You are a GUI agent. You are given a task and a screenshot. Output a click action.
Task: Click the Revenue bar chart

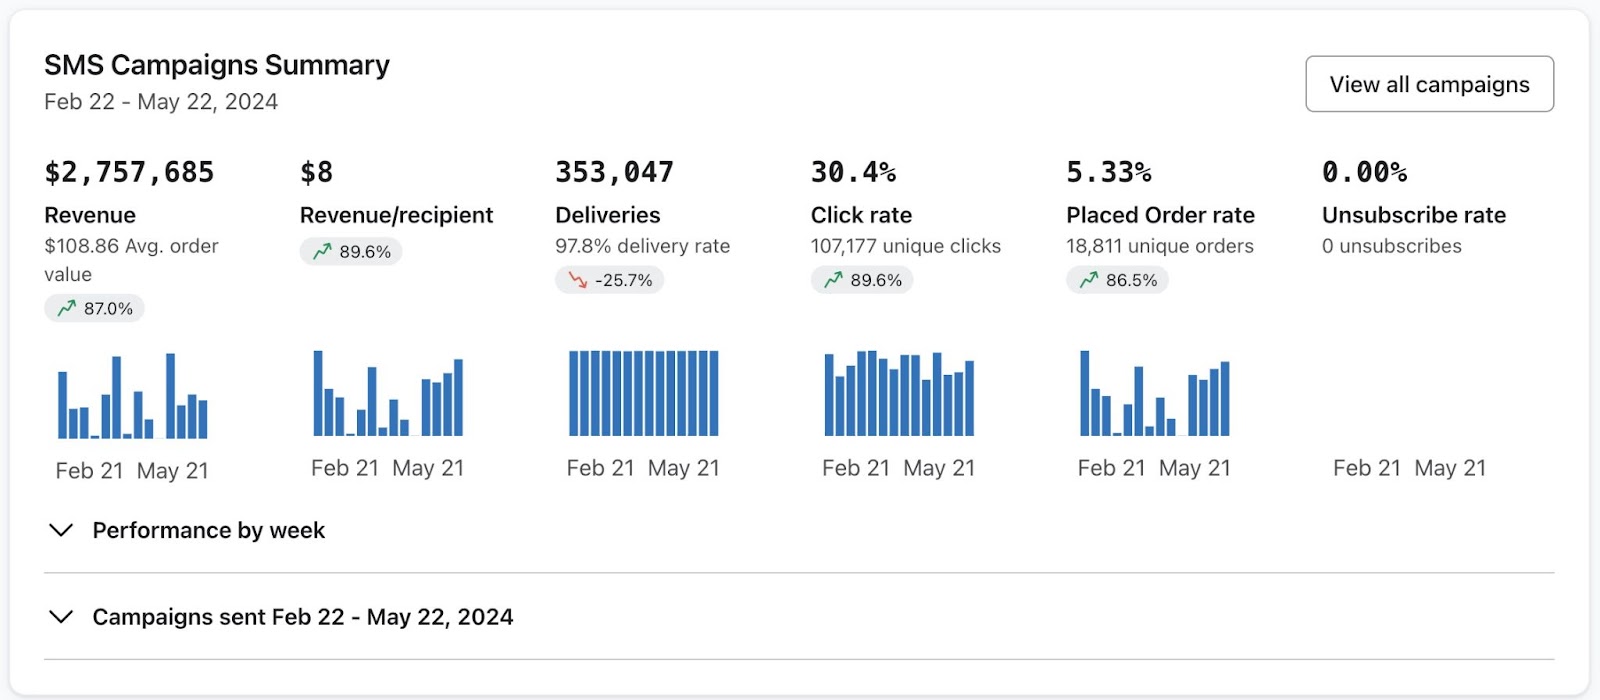pos(132,396)
